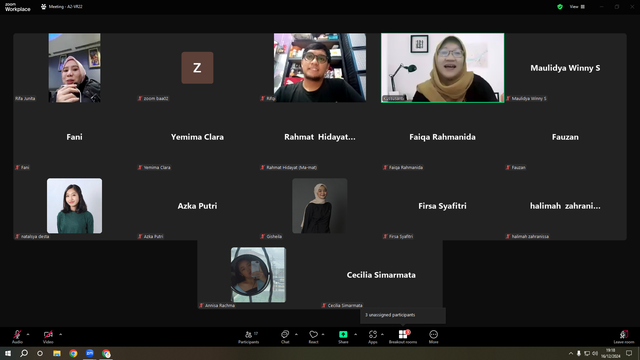Open the Windows Start menu
Viewport: 640px width, 360px height.
click(8, 353)
